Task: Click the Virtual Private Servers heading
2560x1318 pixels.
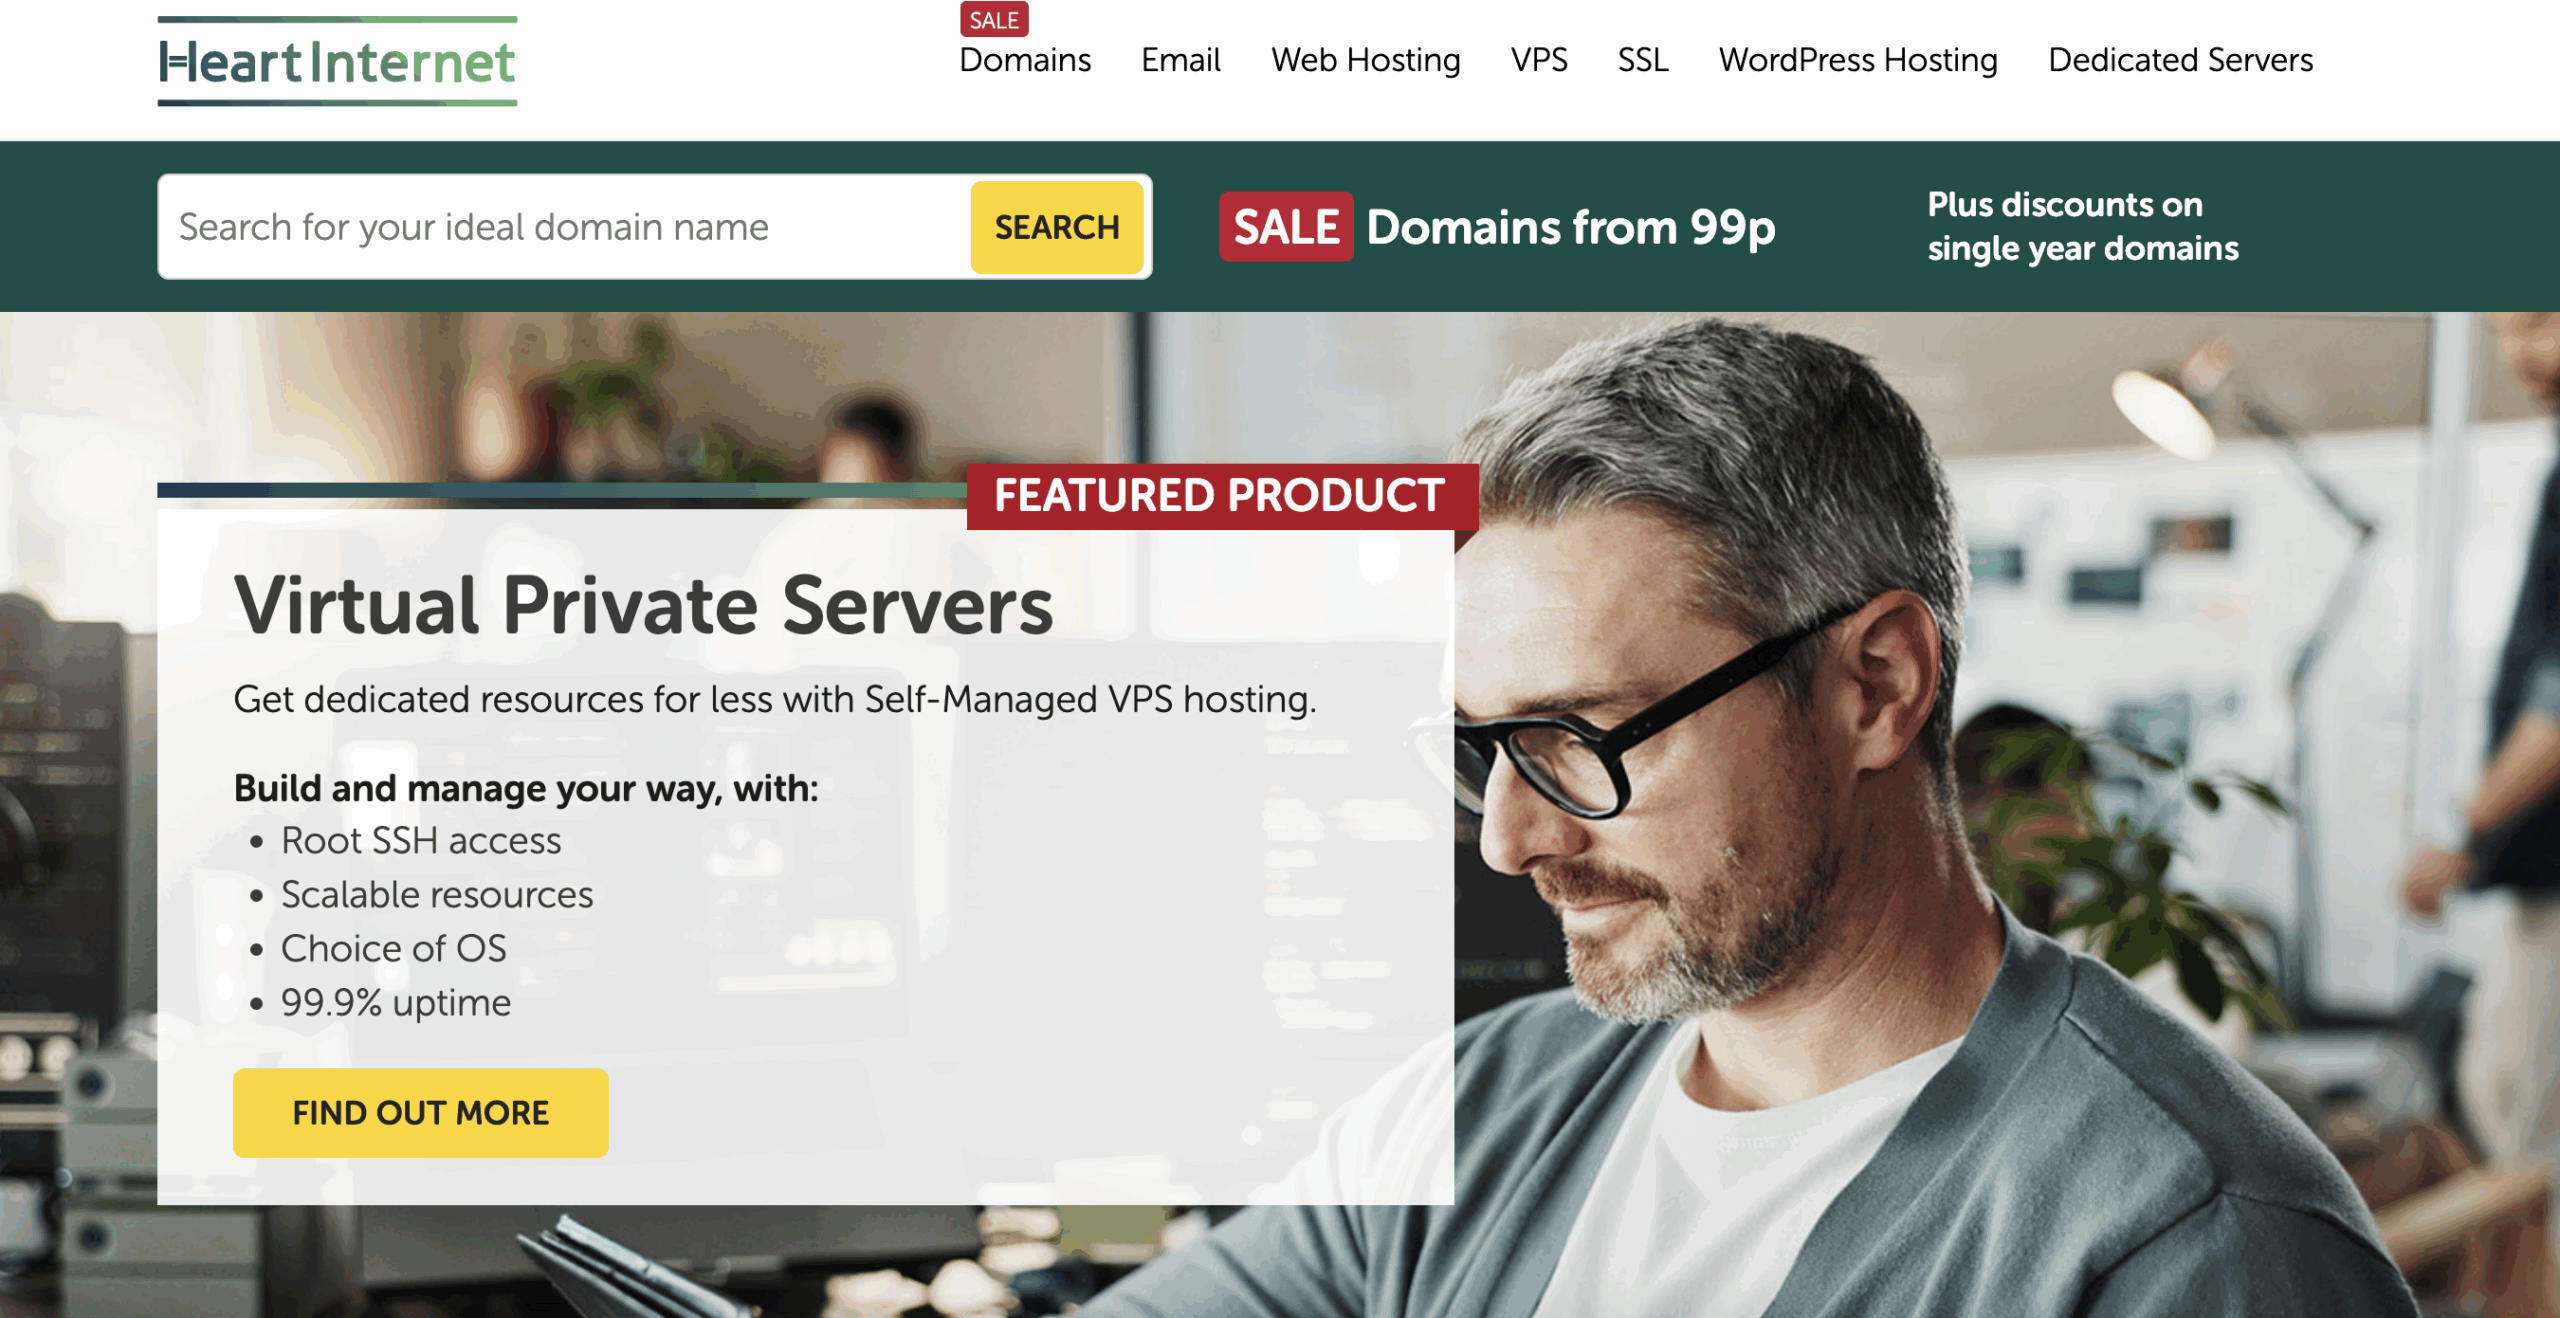Action: pyautogui.click(x=643, y=606)
